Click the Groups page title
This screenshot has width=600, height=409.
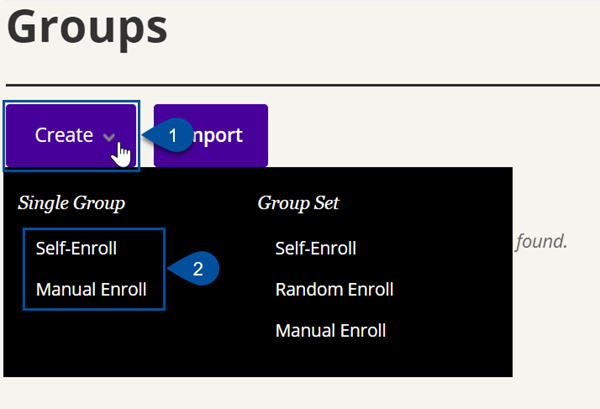click(87, 28)
